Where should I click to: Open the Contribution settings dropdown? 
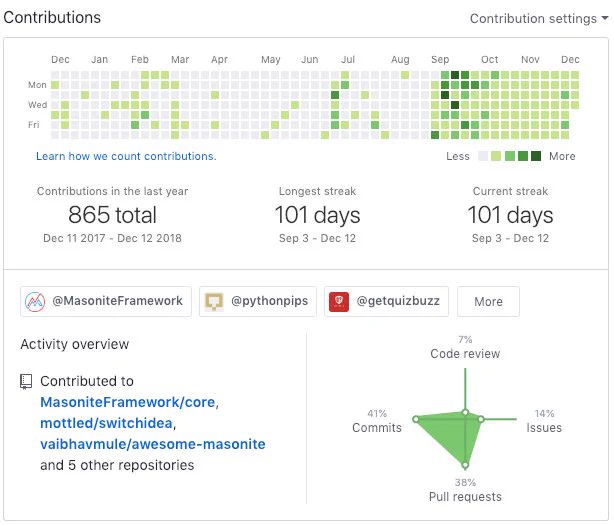coord(539,18)
